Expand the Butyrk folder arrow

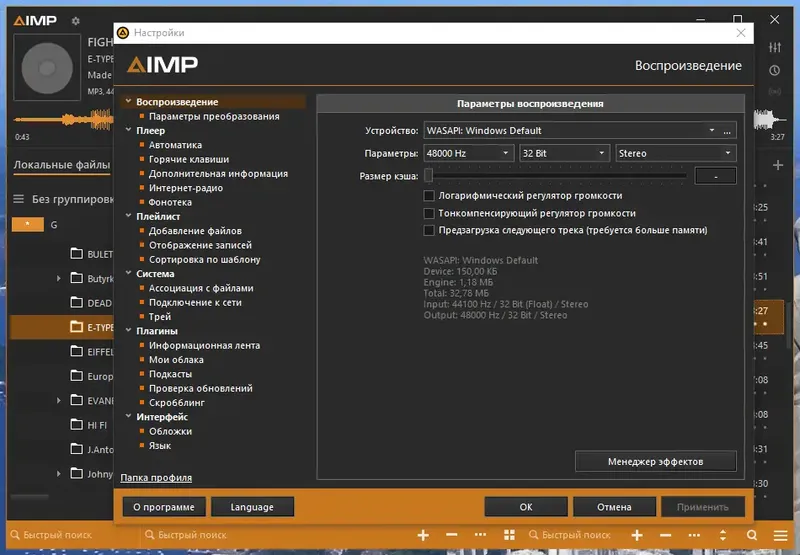[x=59, y=279]
